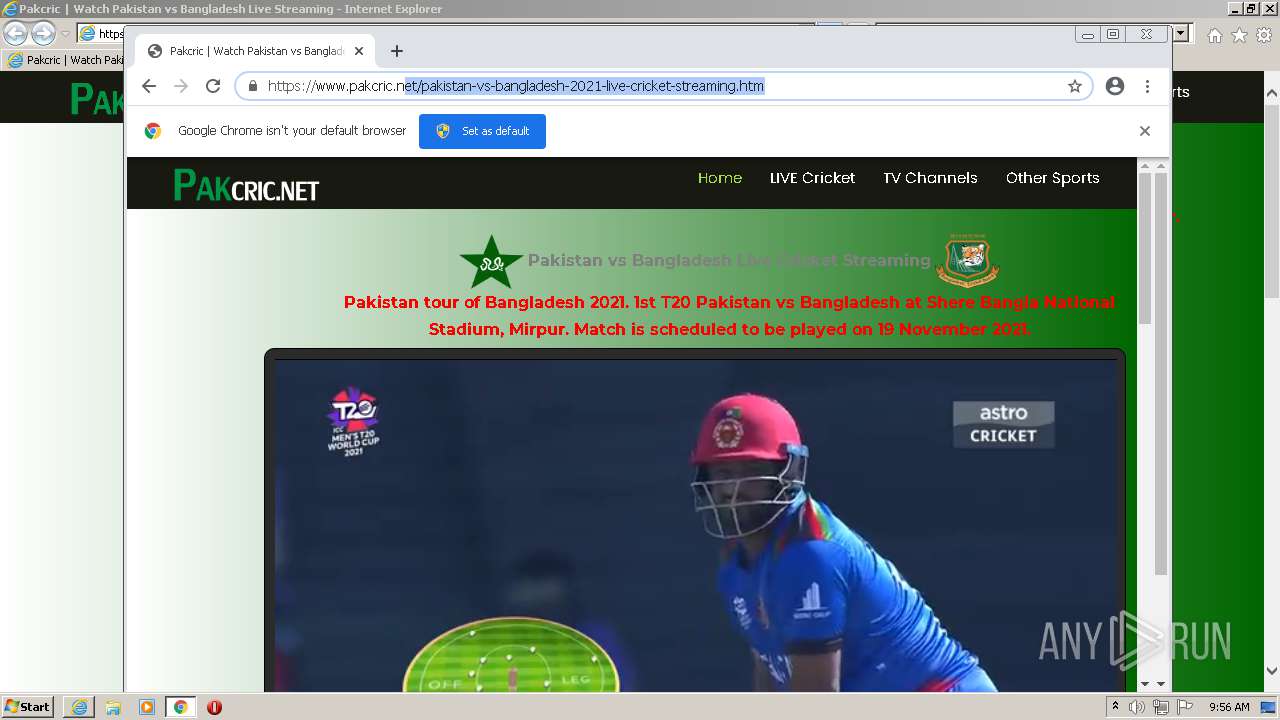Image resolution: width=1280 pixels, height=720 pixels.
Task: Open the LIVE Cricket nav link
Action: point(812,178)
